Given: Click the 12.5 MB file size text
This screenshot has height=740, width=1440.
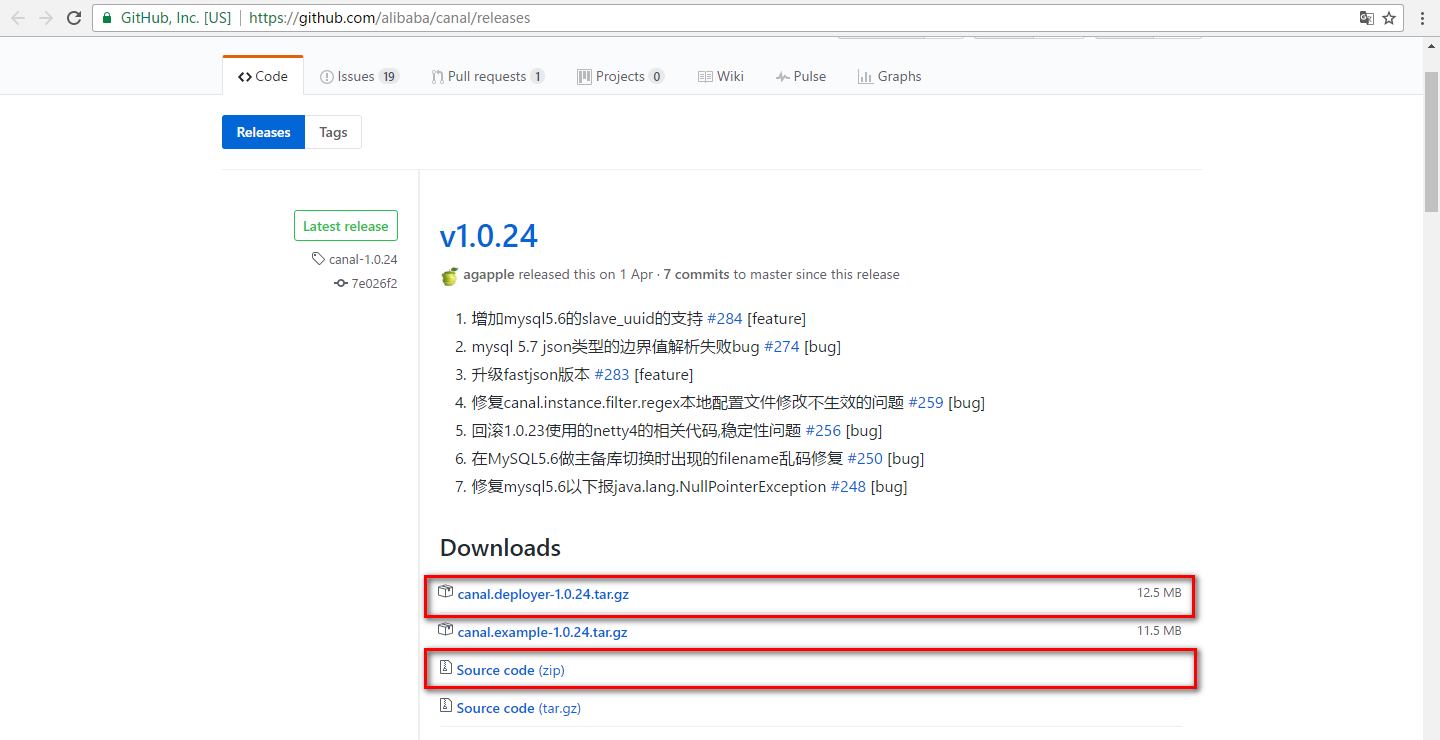Looking at the screenshot, I should tap(1159, 593).
